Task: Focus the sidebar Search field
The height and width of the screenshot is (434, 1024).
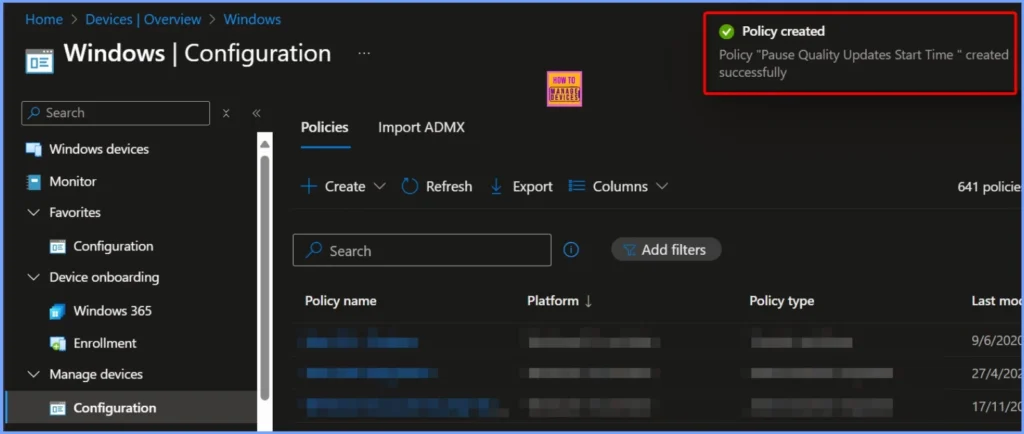Action: coord(116,113)
